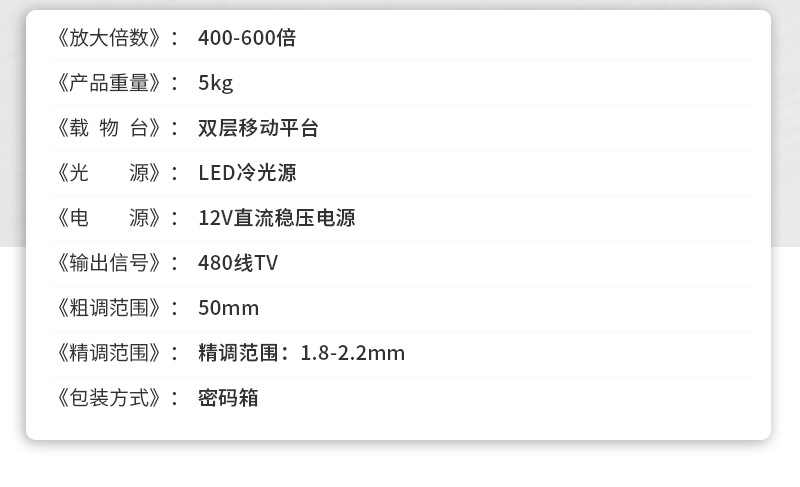The width and height of the screenshot is (800, 487).
Task: Click the 《放大倍数》 label
Action: tap(108, 38)
